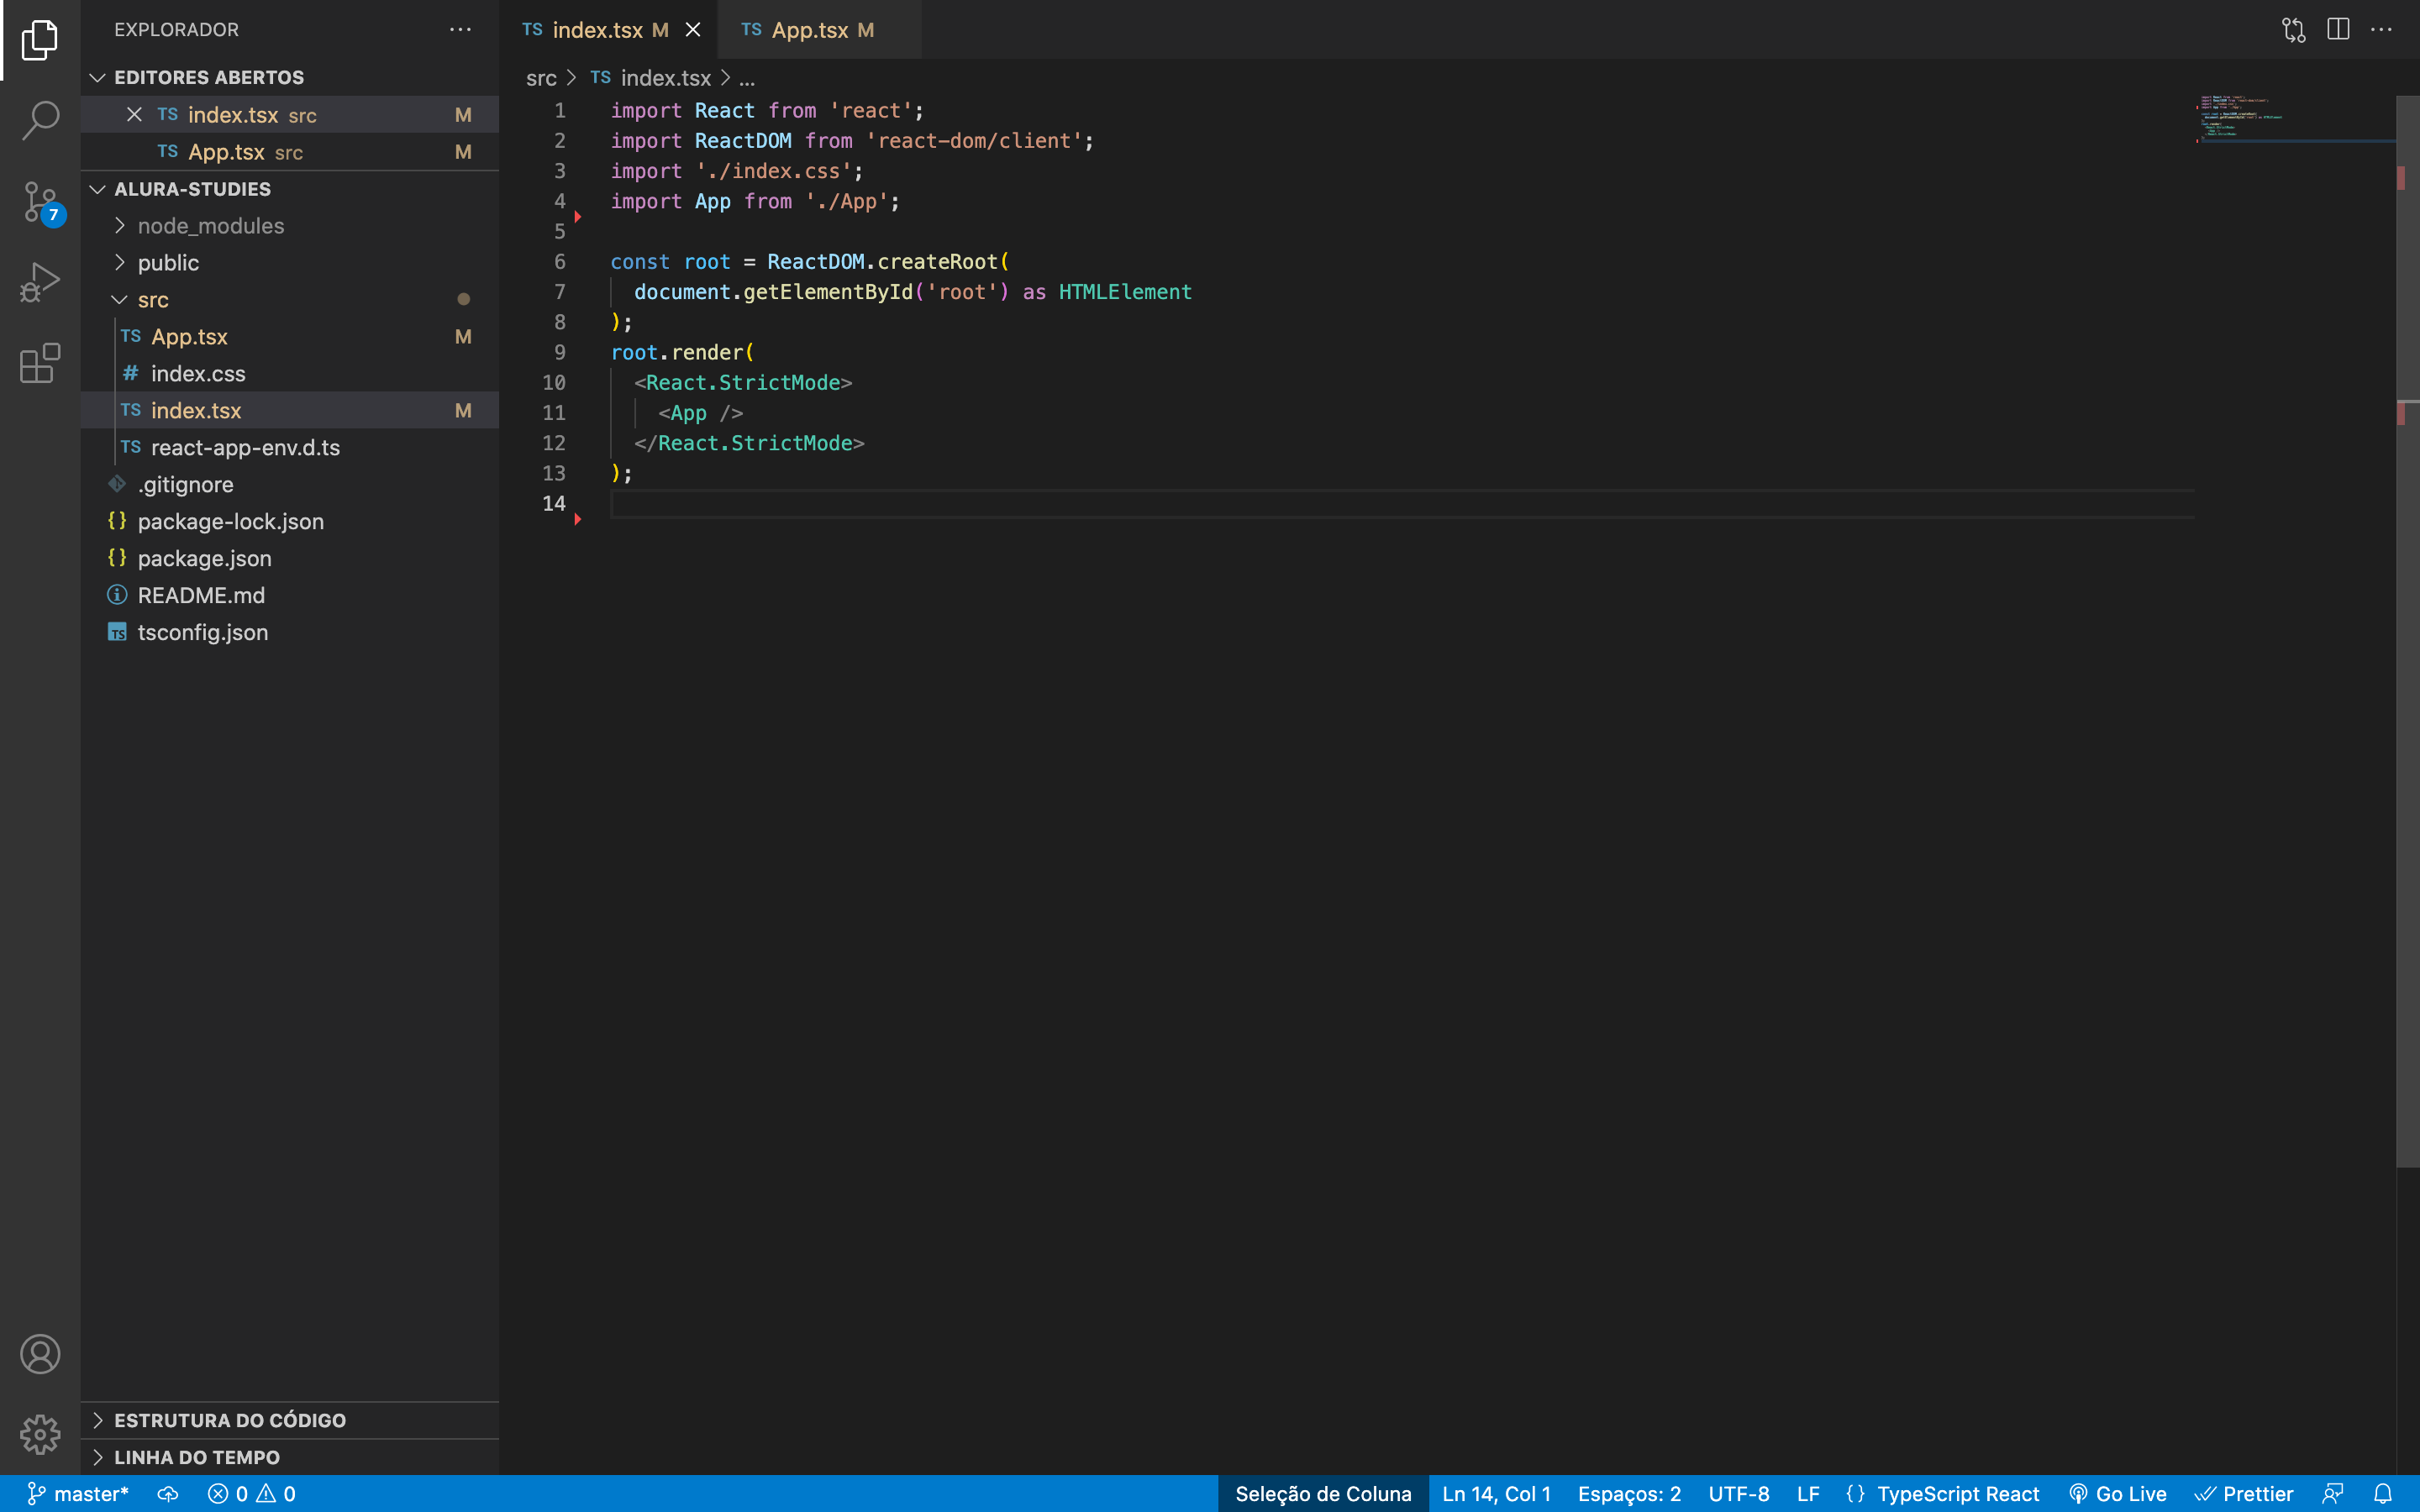Click line number 6 in the gutter
The width and height of the screenshot is (2420, 1512).
(x=559, y=262)
